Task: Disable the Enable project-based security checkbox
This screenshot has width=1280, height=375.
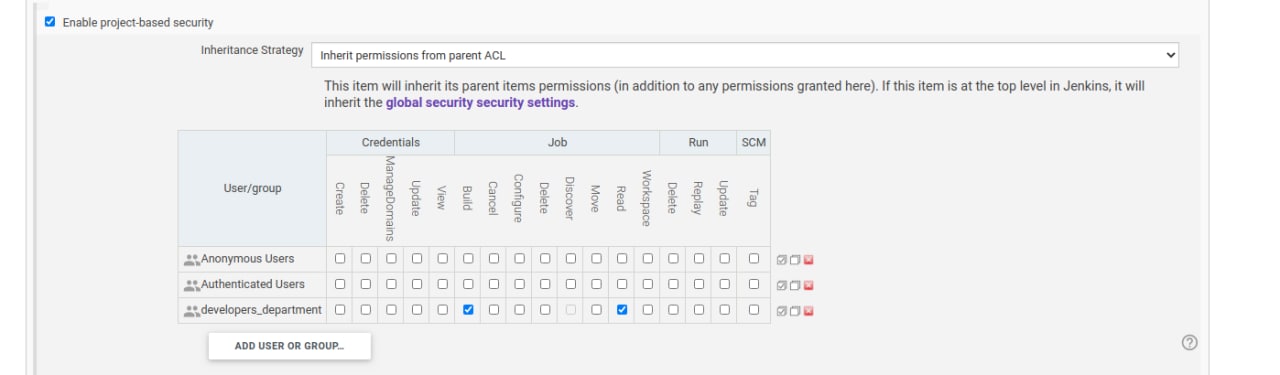Action: click(x=50, y=21)
